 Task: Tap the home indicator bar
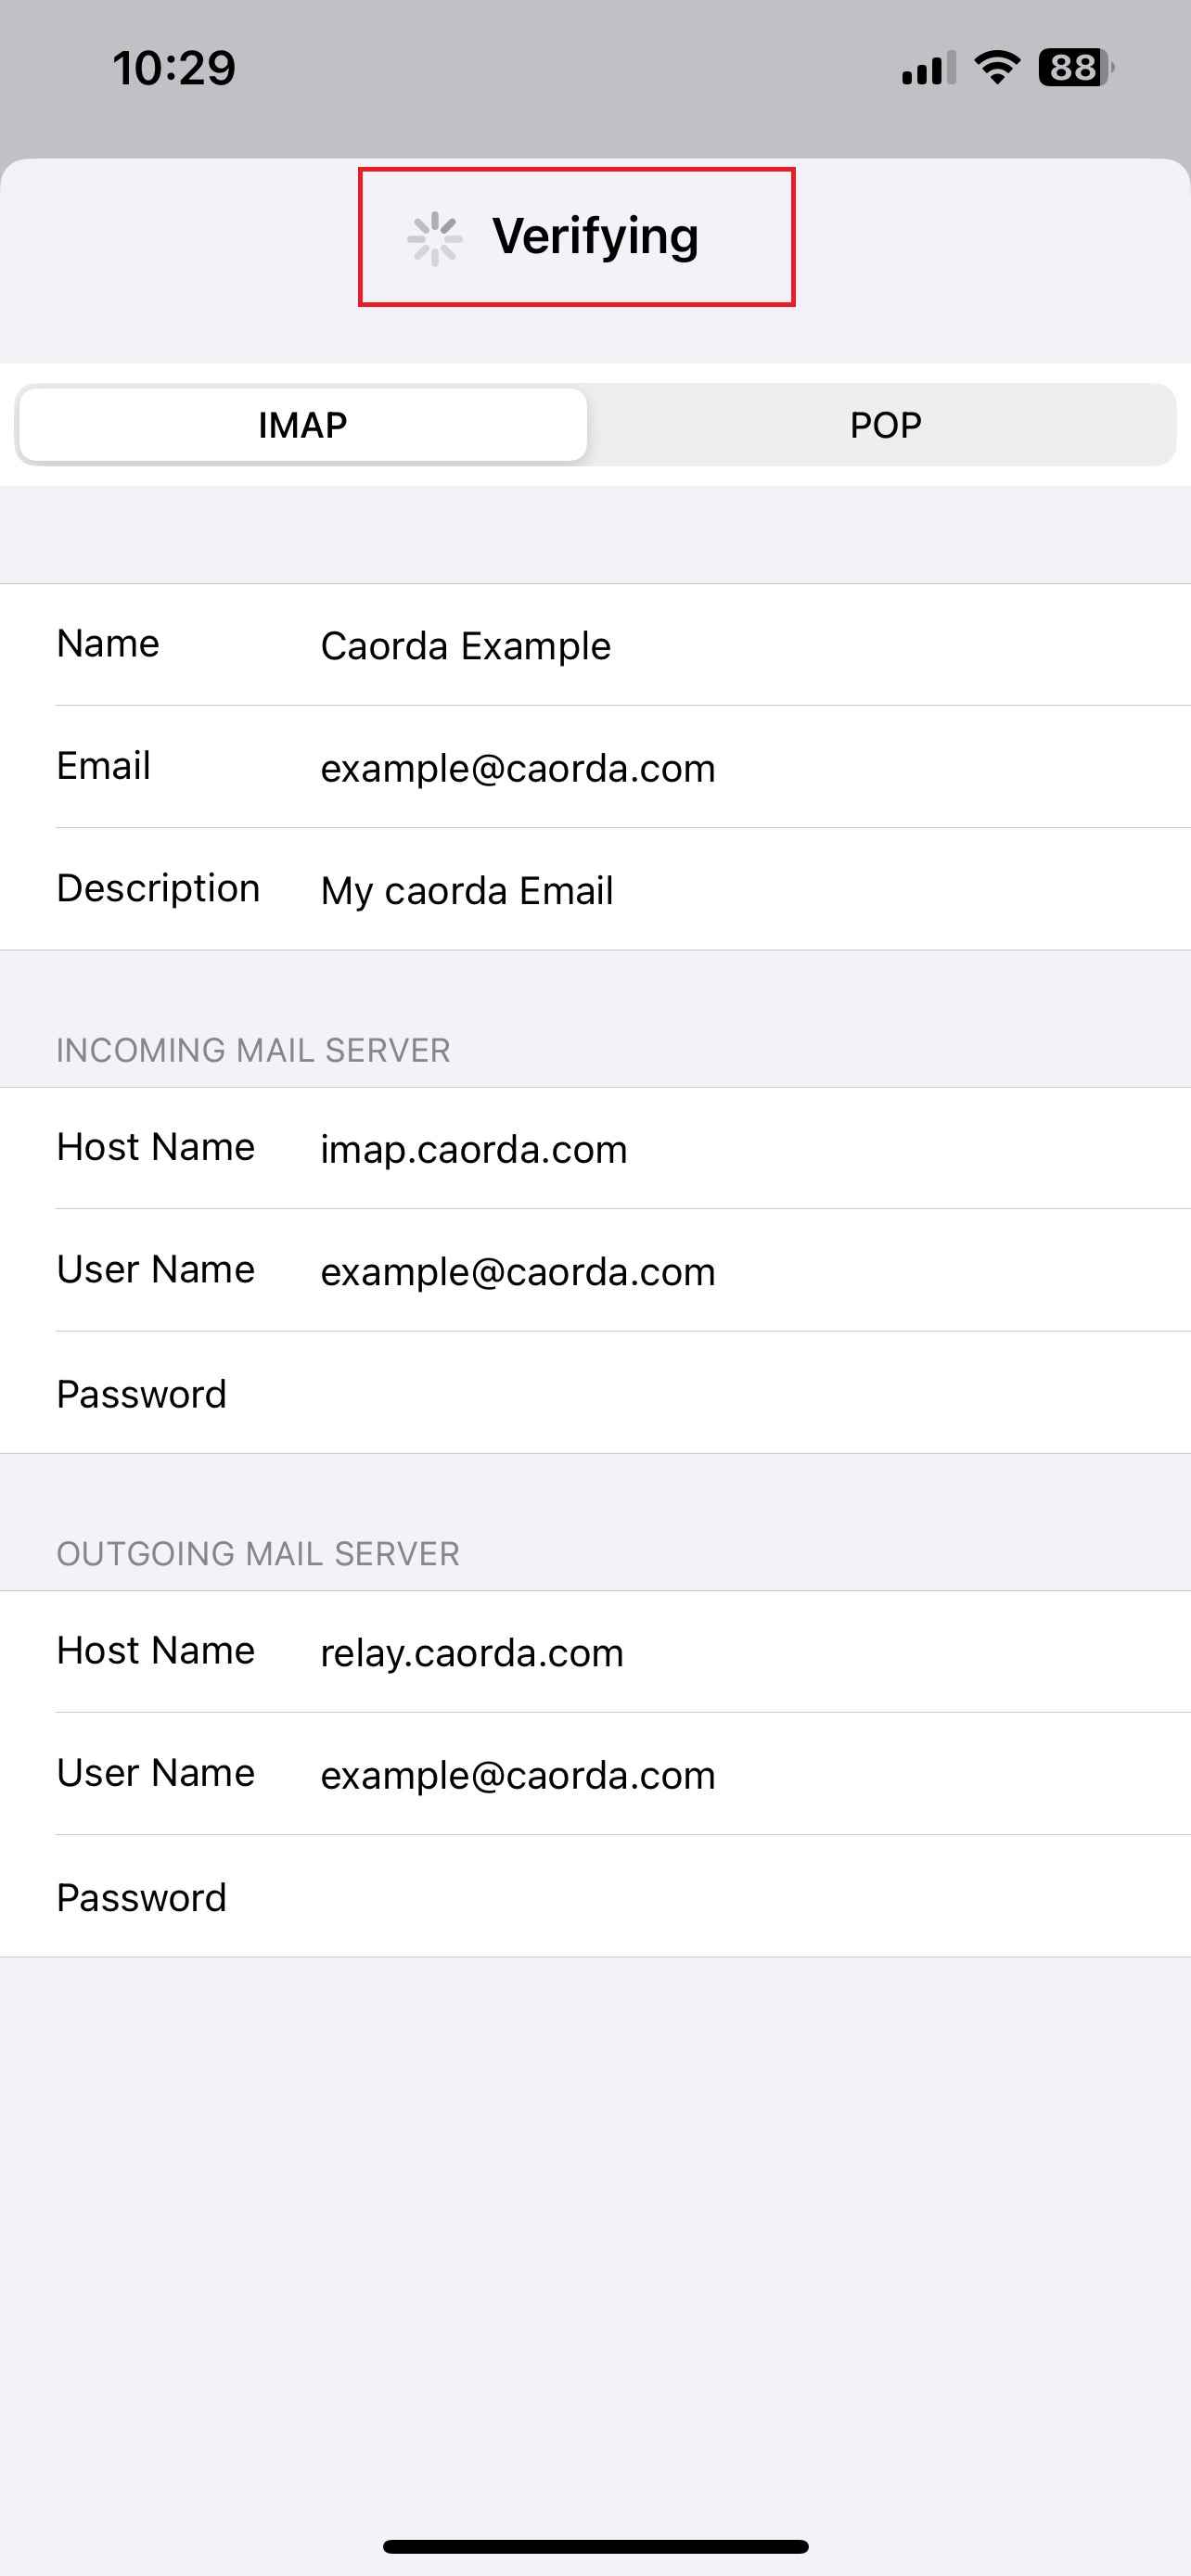[x=595, y=2546]
